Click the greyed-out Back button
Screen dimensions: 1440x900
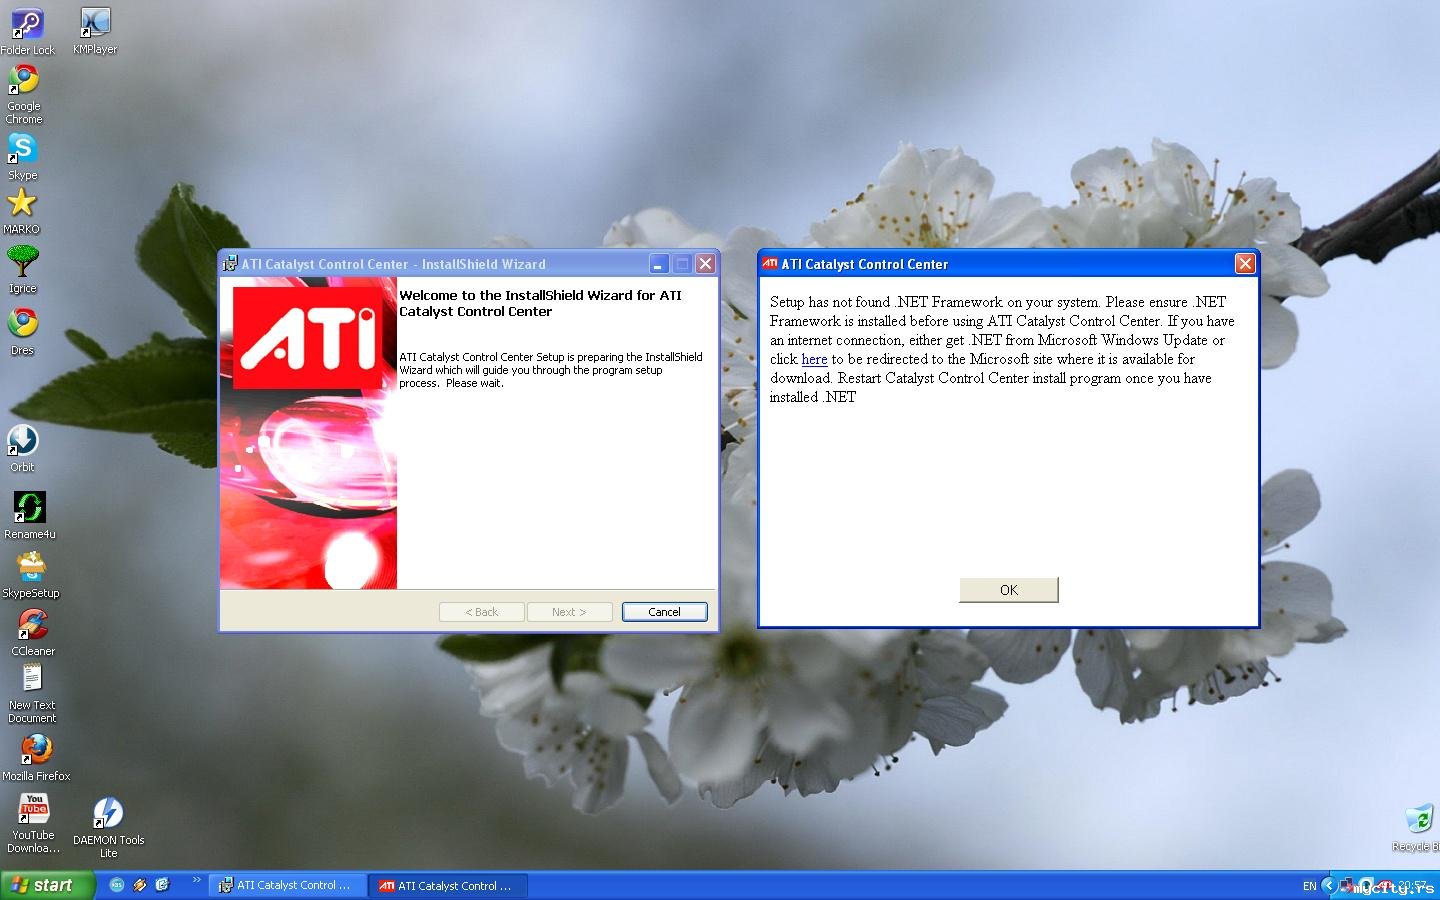pos(481,612)
